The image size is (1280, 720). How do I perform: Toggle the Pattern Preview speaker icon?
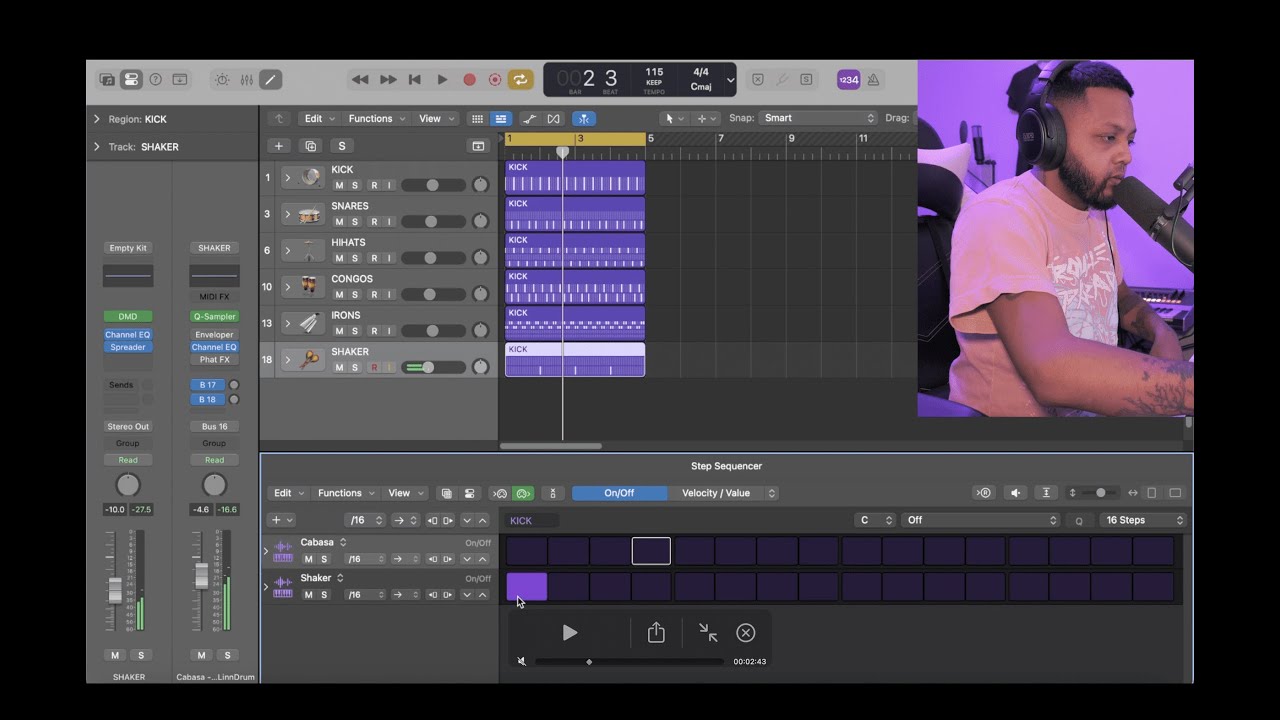pos(1015,493)
